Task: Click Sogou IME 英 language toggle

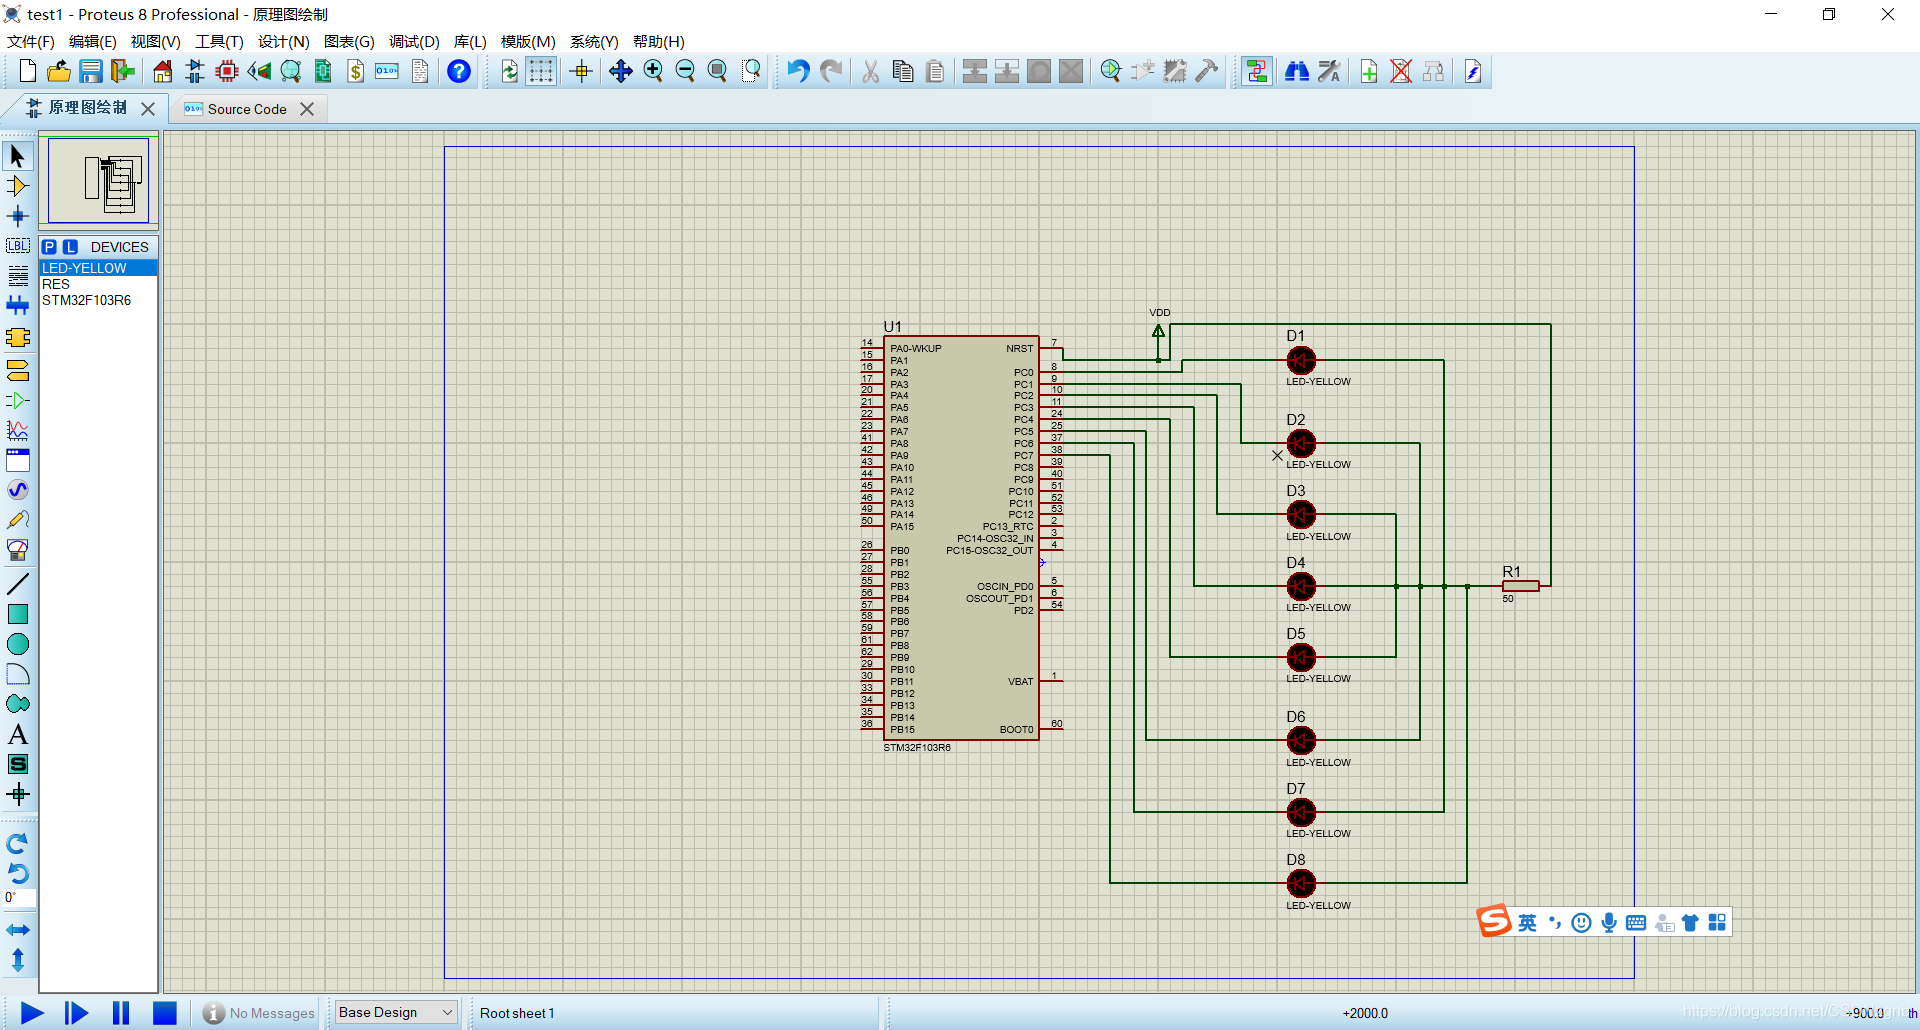Action: tap(1527, 922)
